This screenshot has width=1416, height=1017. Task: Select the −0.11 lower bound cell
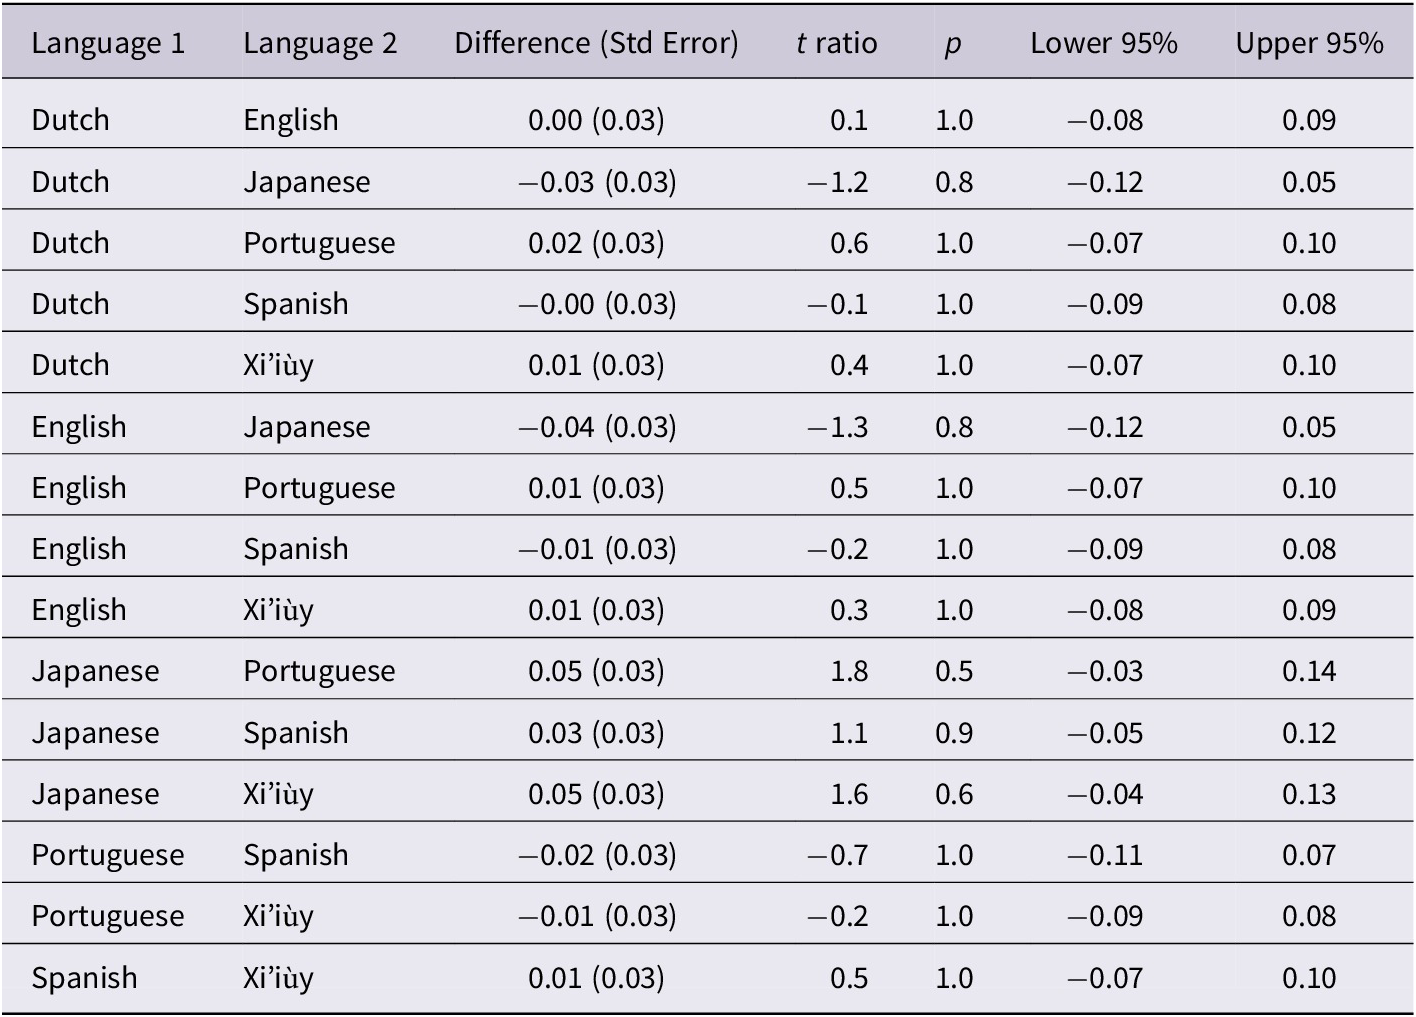(1104, 855)
